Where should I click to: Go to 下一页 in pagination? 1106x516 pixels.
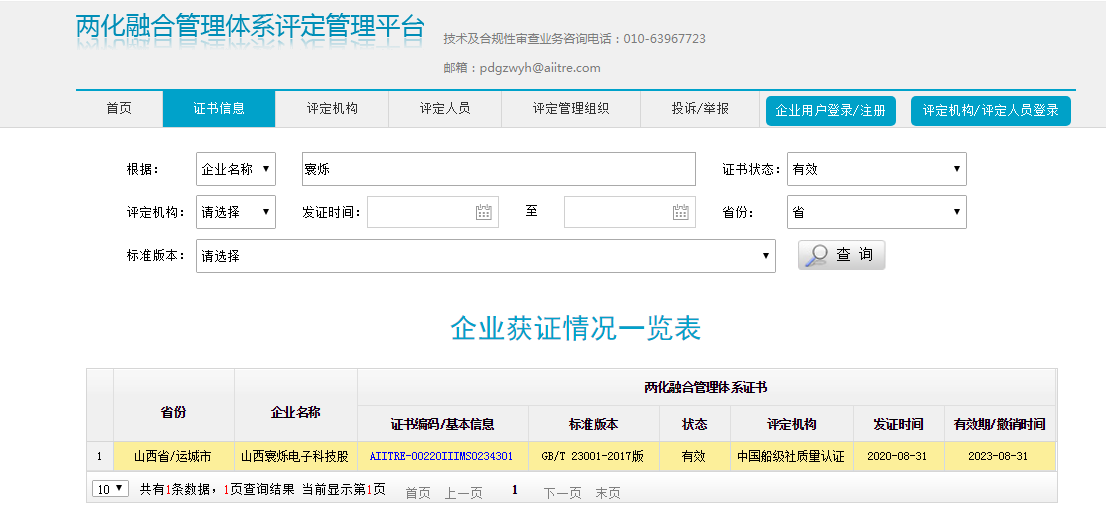[562, 493]
